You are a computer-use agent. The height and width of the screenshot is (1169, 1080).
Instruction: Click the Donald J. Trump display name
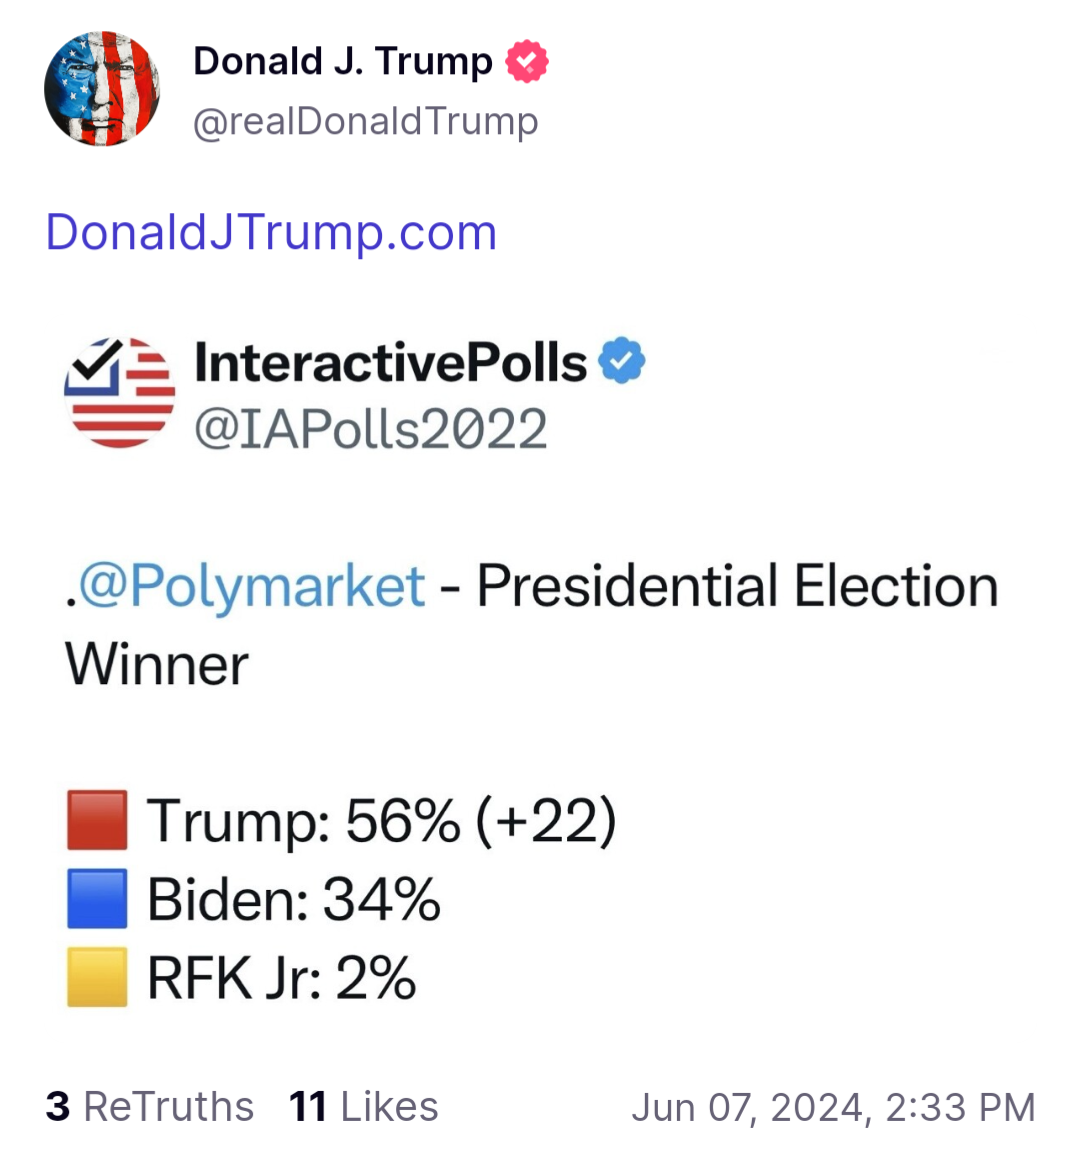coord(343,61)
